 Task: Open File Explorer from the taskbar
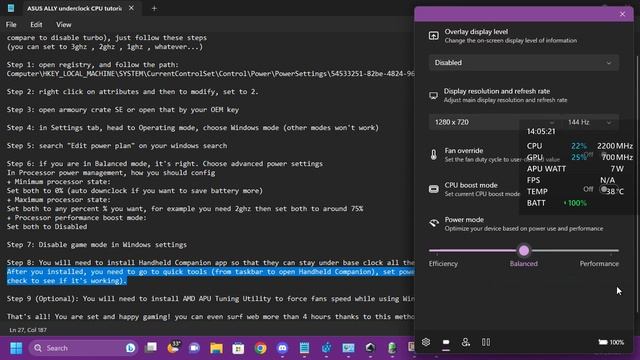coord(216,348)
